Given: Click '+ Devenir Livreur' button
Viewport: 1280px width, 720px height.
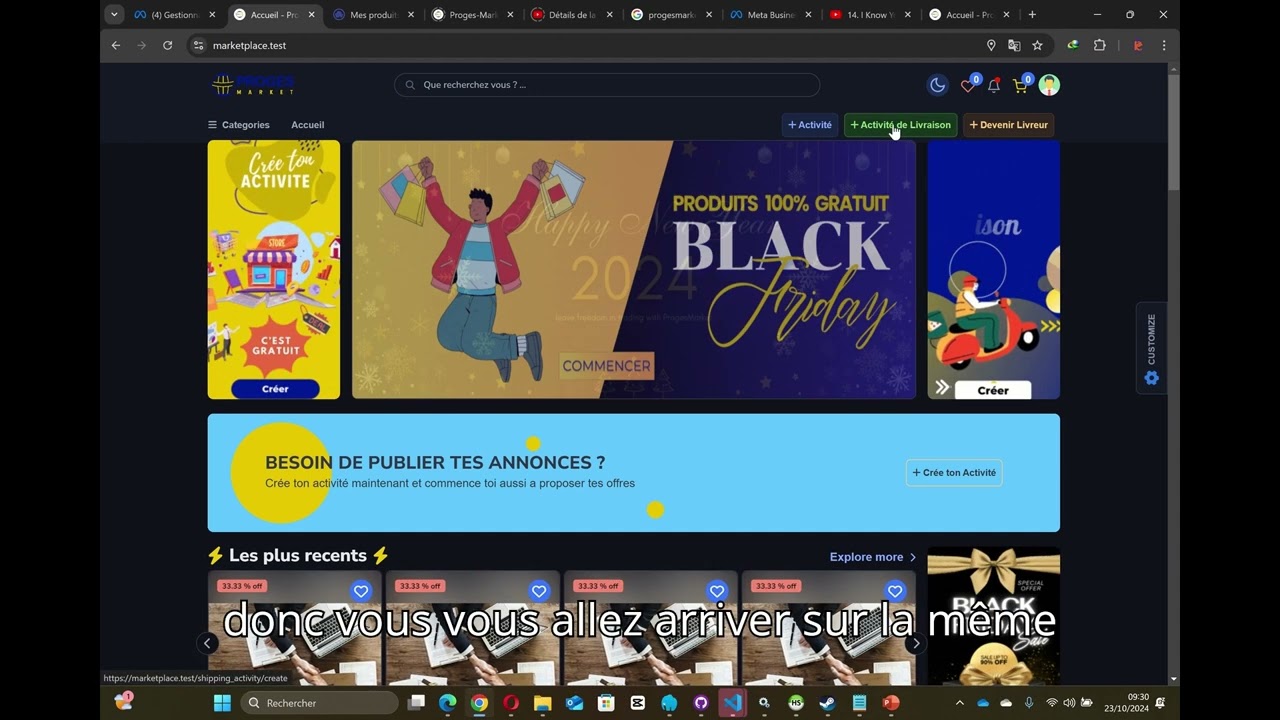Looking at the screenshot, I should click(x=1009, y=125).
